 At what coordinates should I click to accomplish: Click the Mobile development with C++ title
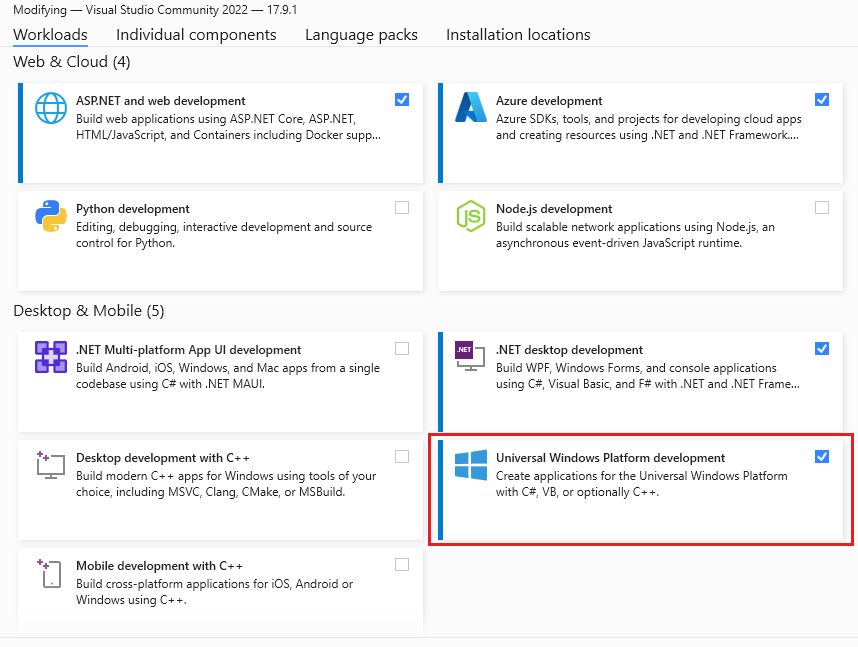tap(159, 565)
